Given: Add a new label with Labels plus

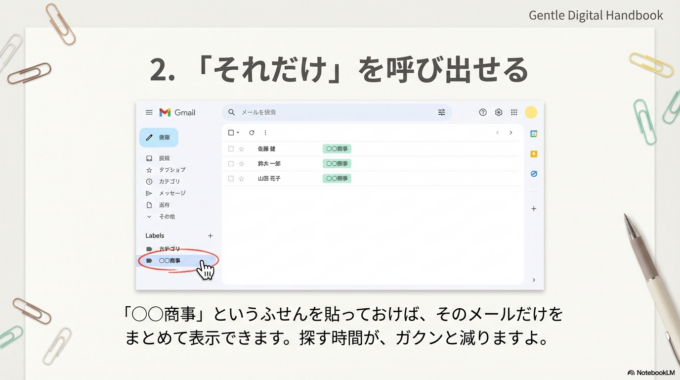Looking at the screenshot, I should pyautogui.click(x=210, y=236).
